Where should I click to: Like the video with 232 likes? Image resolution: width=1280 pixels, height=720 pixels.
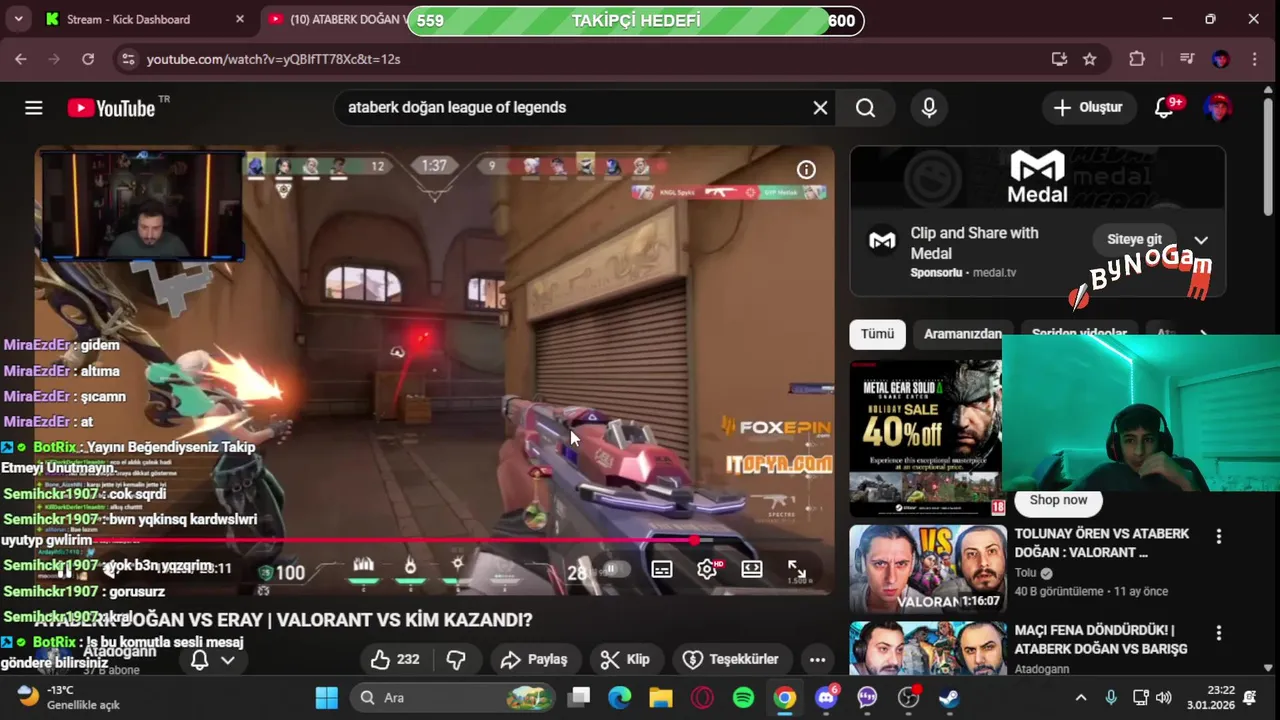(x=395, y=659)
